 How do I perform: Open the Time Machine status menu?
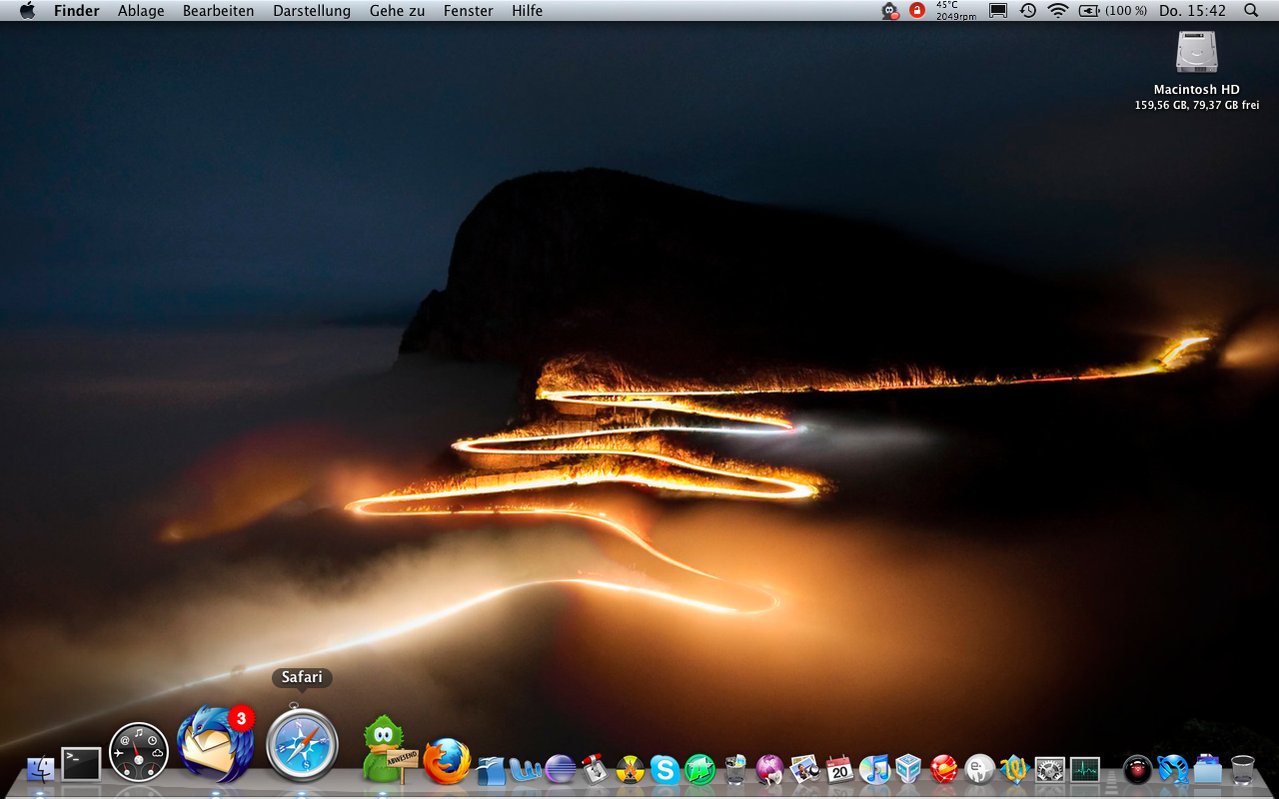point(1028,11)
